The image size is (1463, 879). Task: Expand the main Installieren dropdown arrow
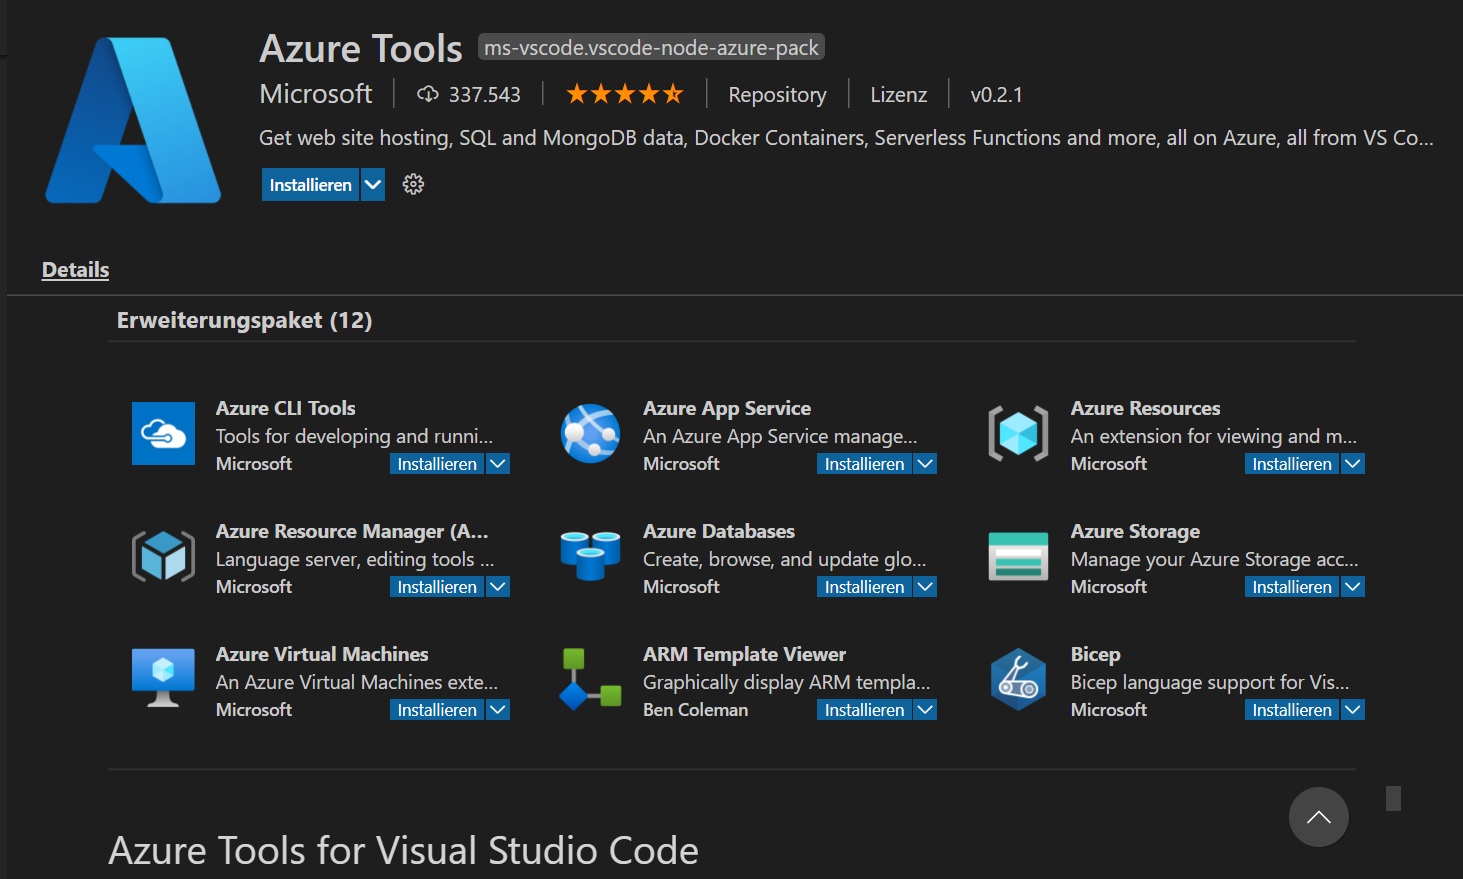[x=373, y=184]
